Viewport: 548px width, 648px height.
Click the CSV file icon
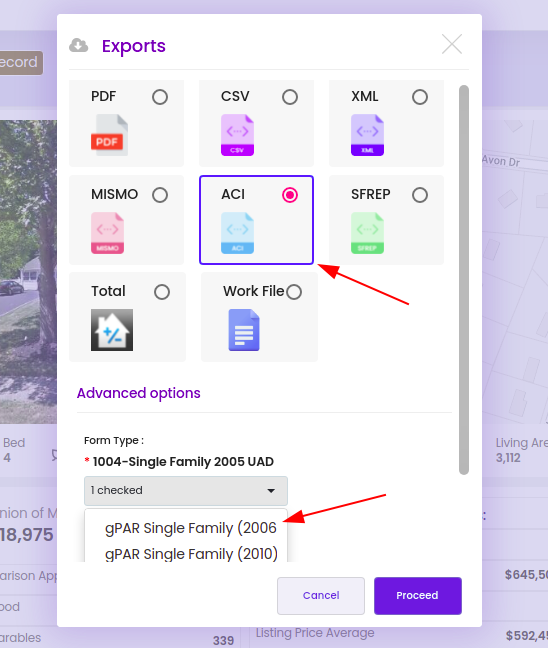(x=237, y=135)
